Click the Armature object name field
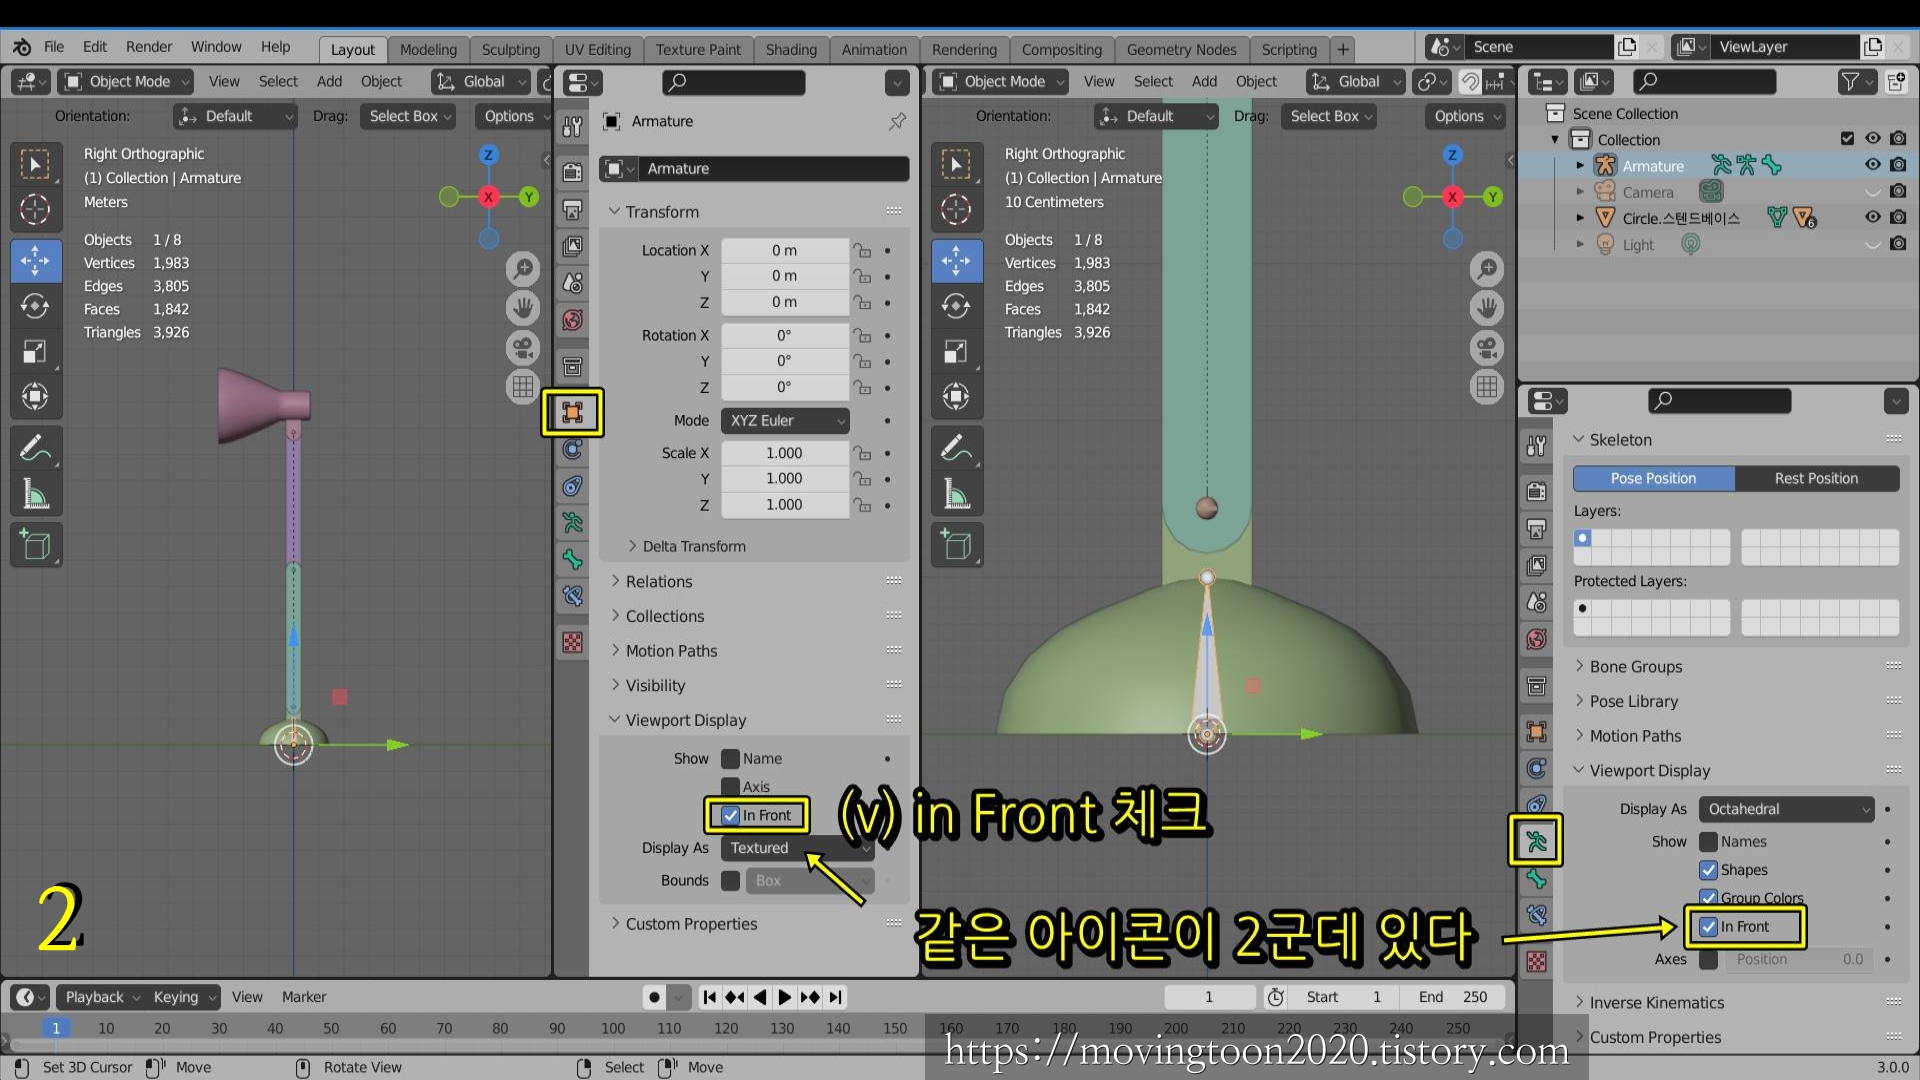 772,169
